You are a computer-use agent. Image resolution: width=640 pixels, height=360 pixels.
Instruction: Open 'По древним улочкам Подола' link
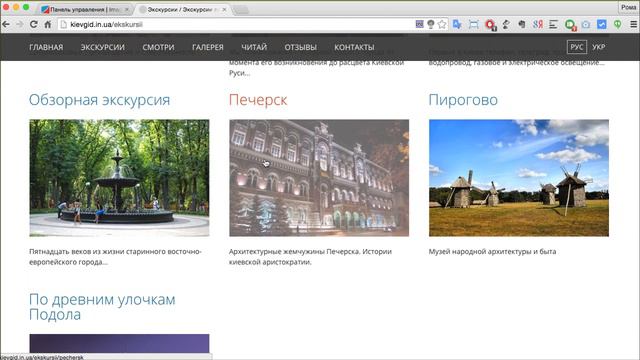tap(102, 307)
